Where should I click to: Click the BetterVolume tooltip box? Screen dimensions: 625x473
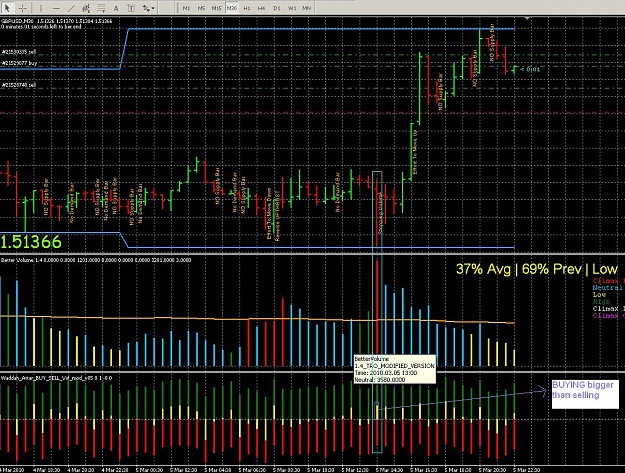pyautogui.click(x=395, y=369)
